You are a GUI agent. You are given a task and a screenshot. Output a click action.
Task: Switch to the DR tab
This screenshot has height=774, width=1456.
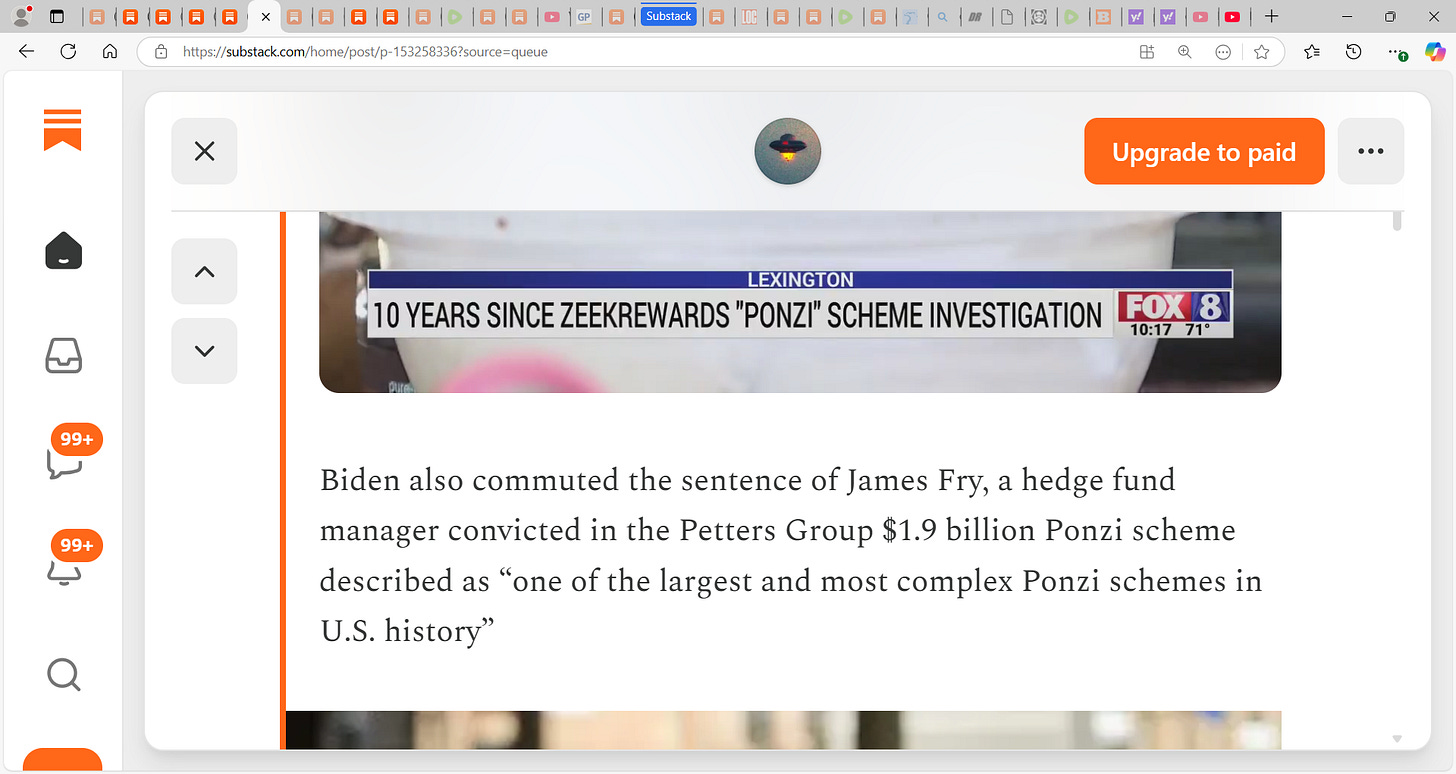(975, 16)
